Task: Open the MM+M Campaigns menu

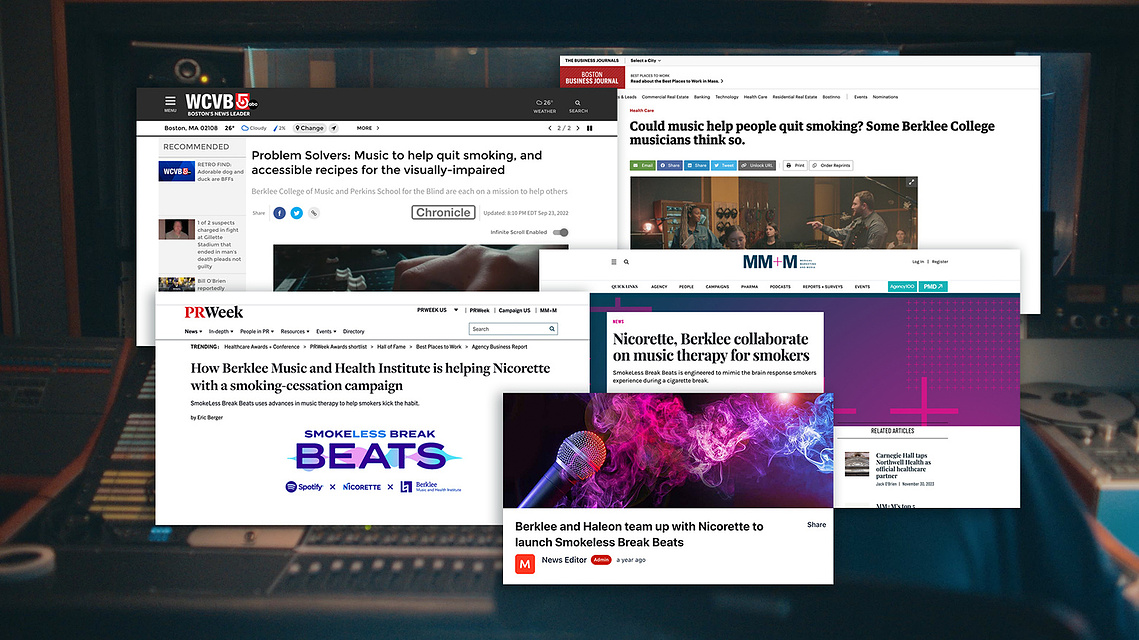Action: point(717,287)
